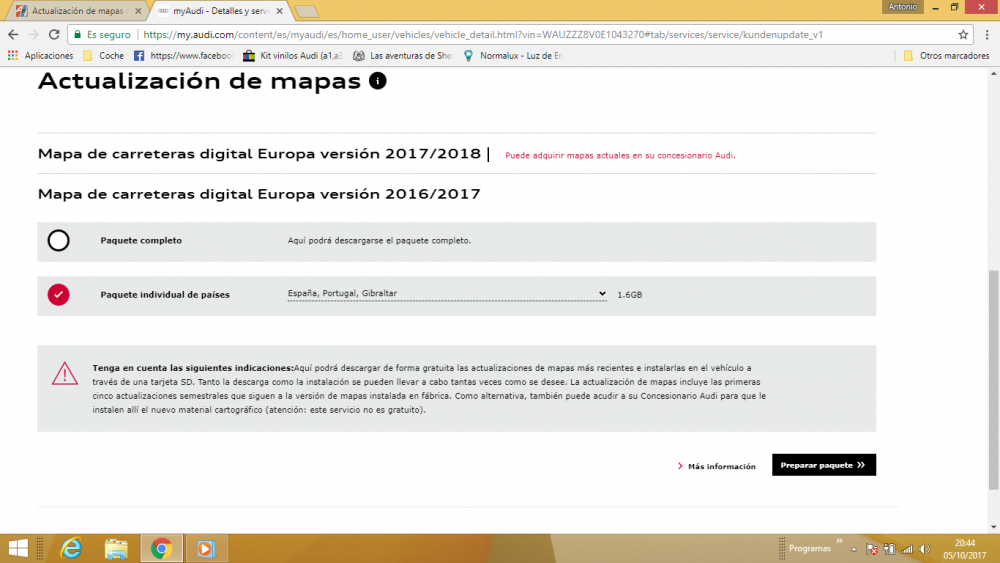
Task: Open the España, Portugal, Gibraltar country dropdown
Action: (446, 293)
